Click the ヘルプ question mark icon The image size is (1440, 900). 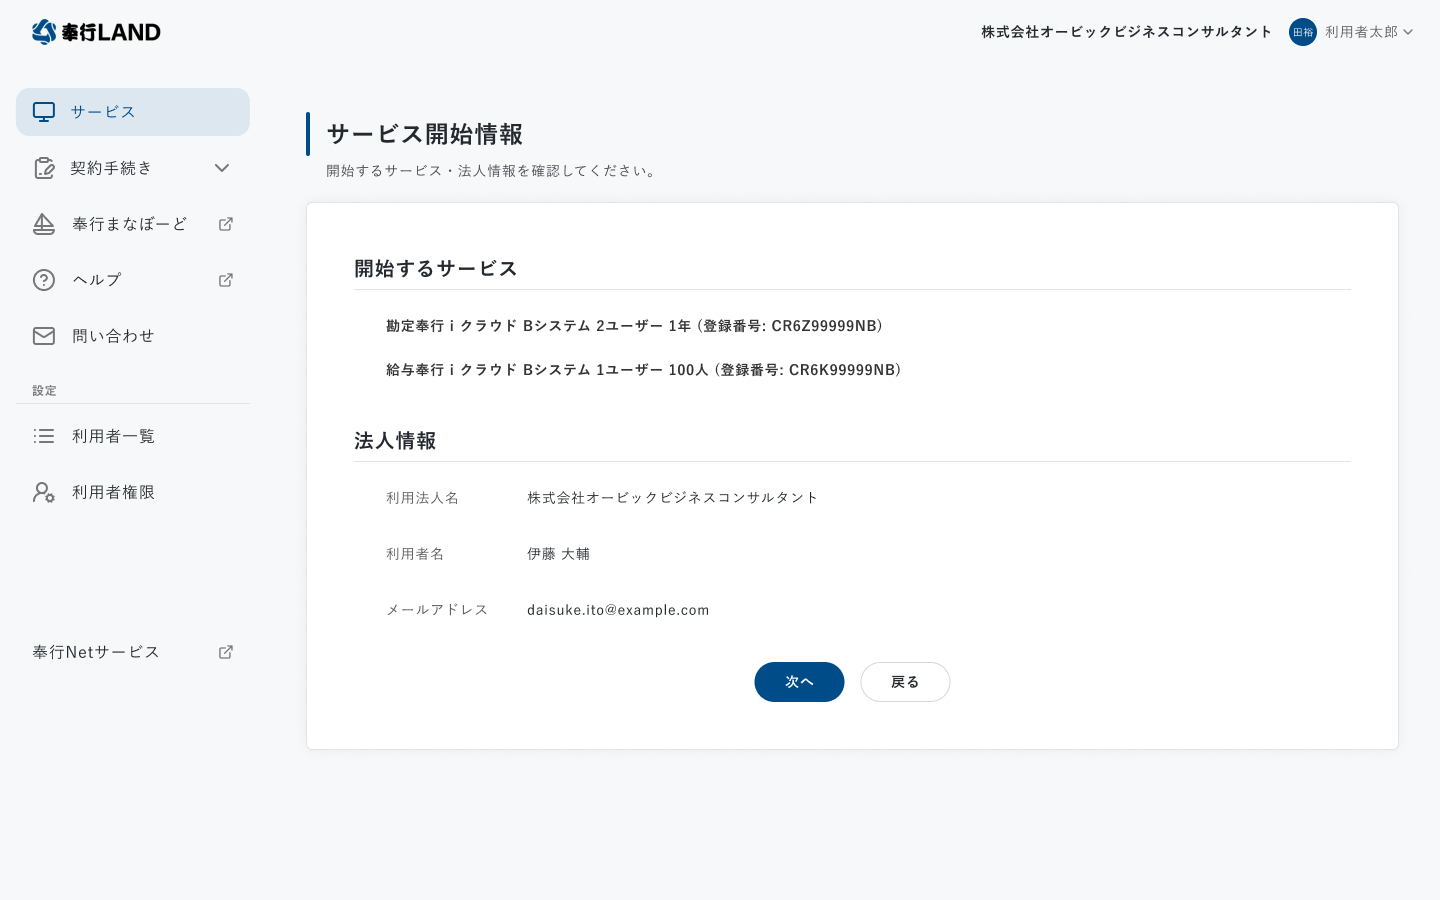tap(44, 280)
